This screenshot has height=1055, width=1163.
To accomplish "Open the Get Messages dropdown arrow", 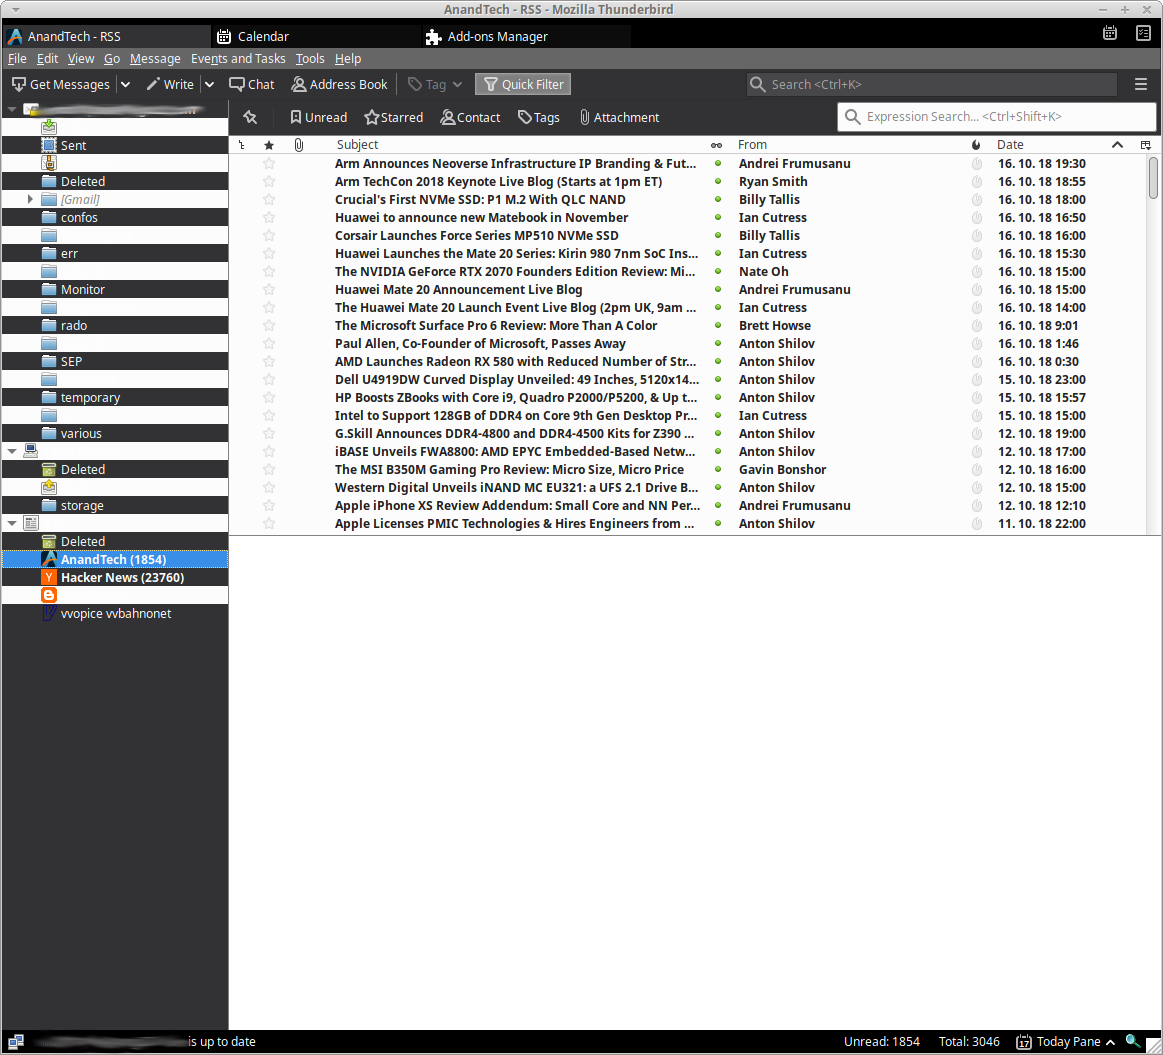I will [x=125, y=85].
